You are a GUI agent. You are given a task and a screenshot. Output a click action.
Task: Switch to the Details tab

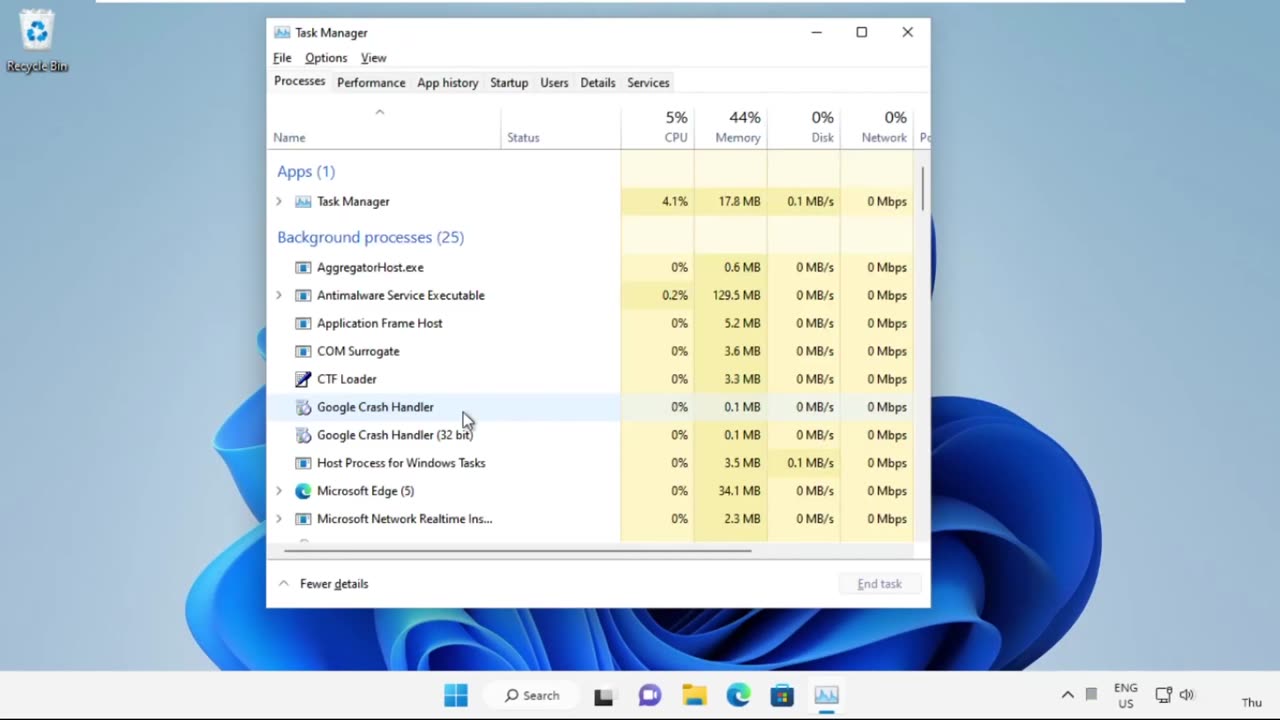pos(598,83)
